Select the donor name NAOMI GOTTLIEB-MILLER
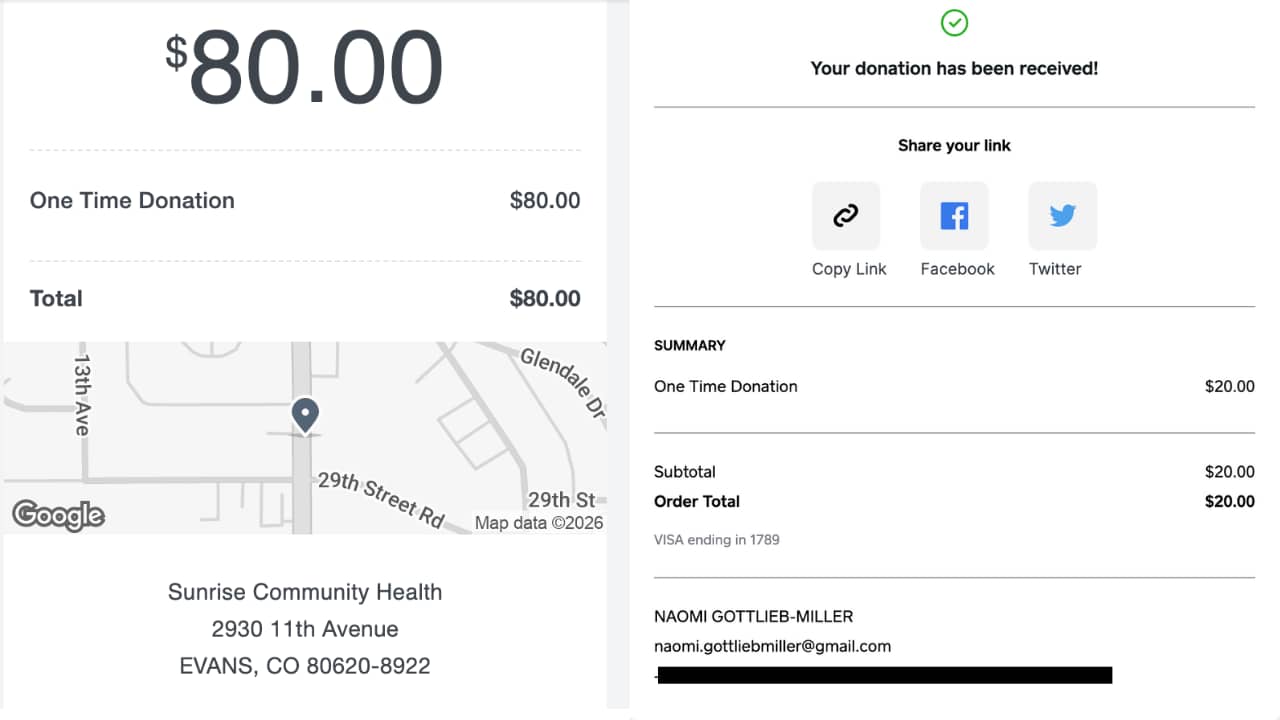Viewport: 1280px width, 720px height. coord(753,616)
